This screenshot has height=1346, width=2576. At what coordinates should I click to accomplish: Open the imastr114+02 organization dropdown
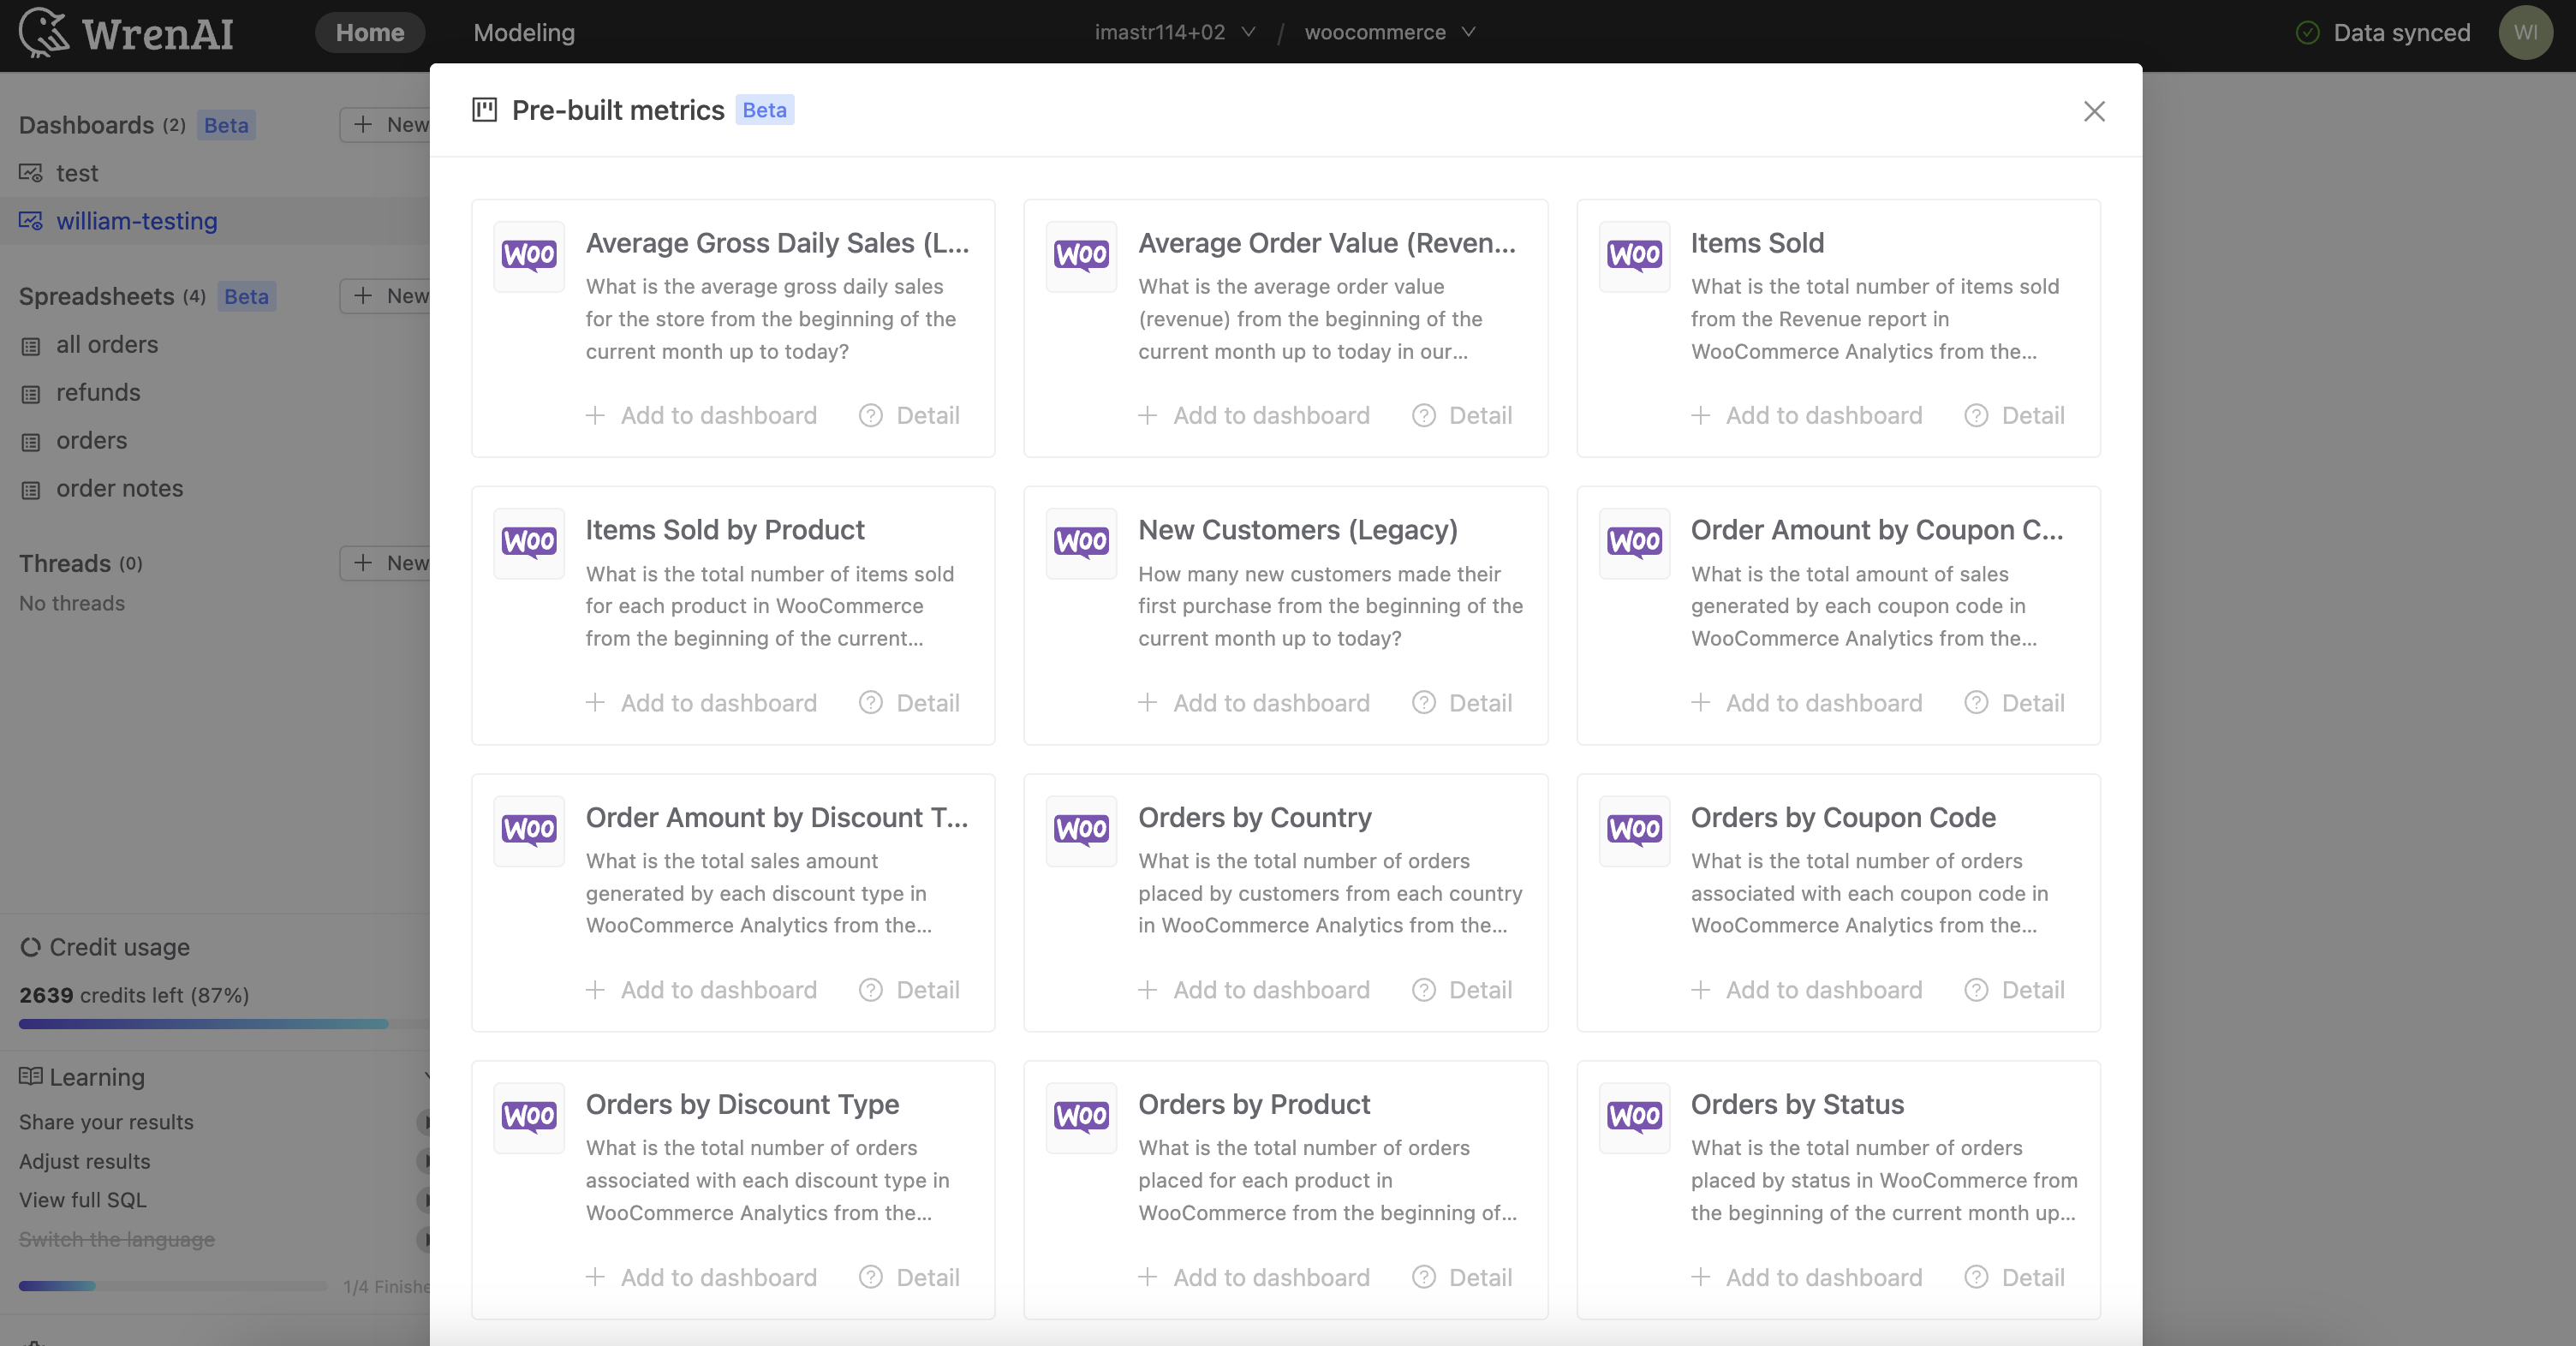[x=1175, y=32]
